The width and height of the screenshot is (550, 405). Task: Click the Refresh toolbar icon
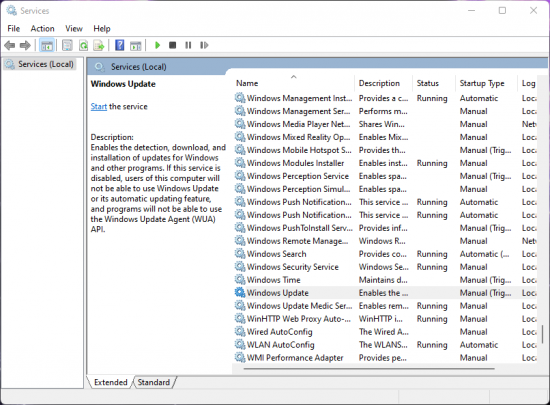click(x=83, y=45)
